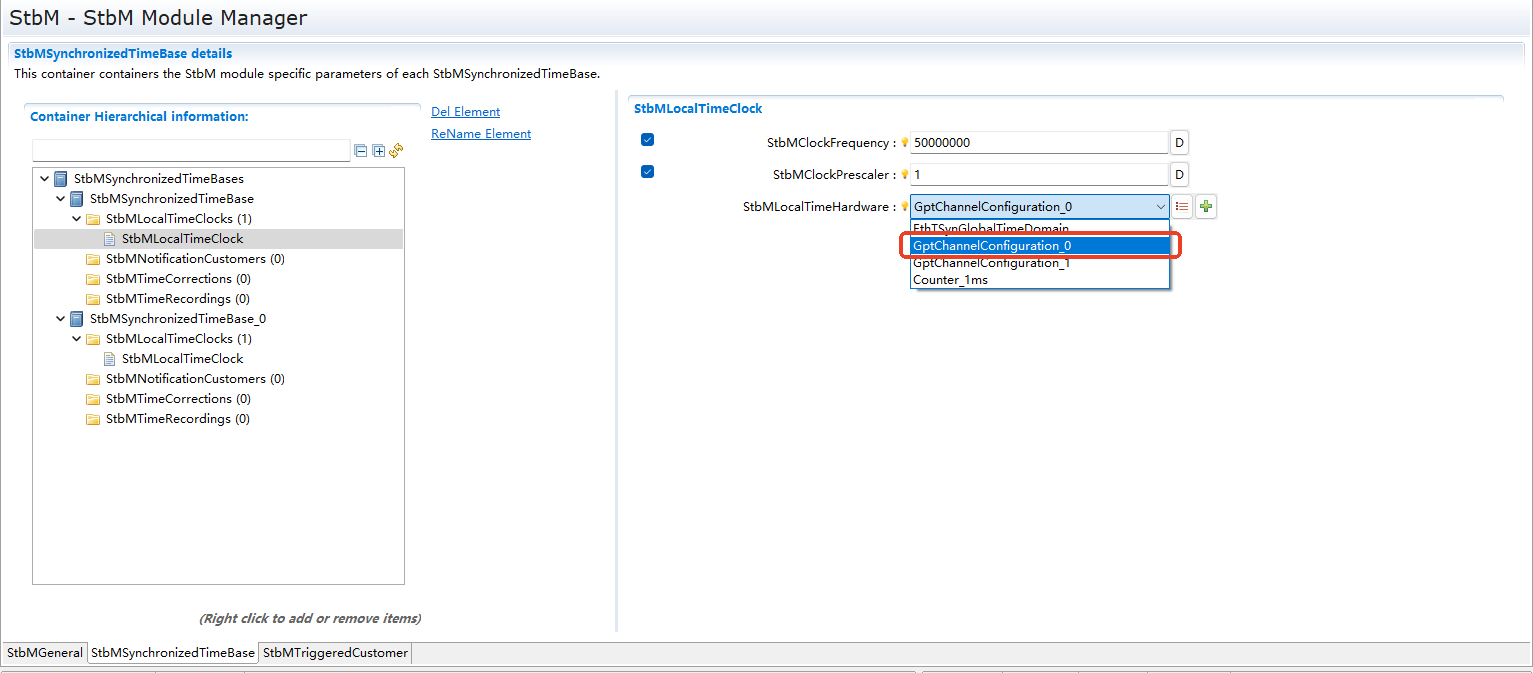This screenshot has width=1533, height=673.
Task: Click the refresh tree icon
Action: point(396,151)
